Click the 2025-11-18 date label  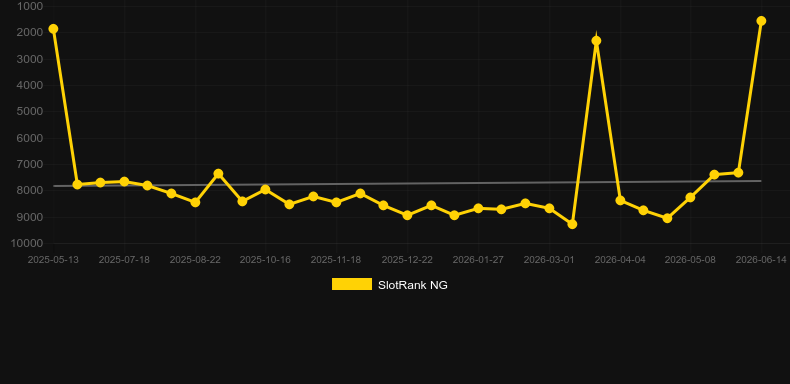tap(336, 260)
